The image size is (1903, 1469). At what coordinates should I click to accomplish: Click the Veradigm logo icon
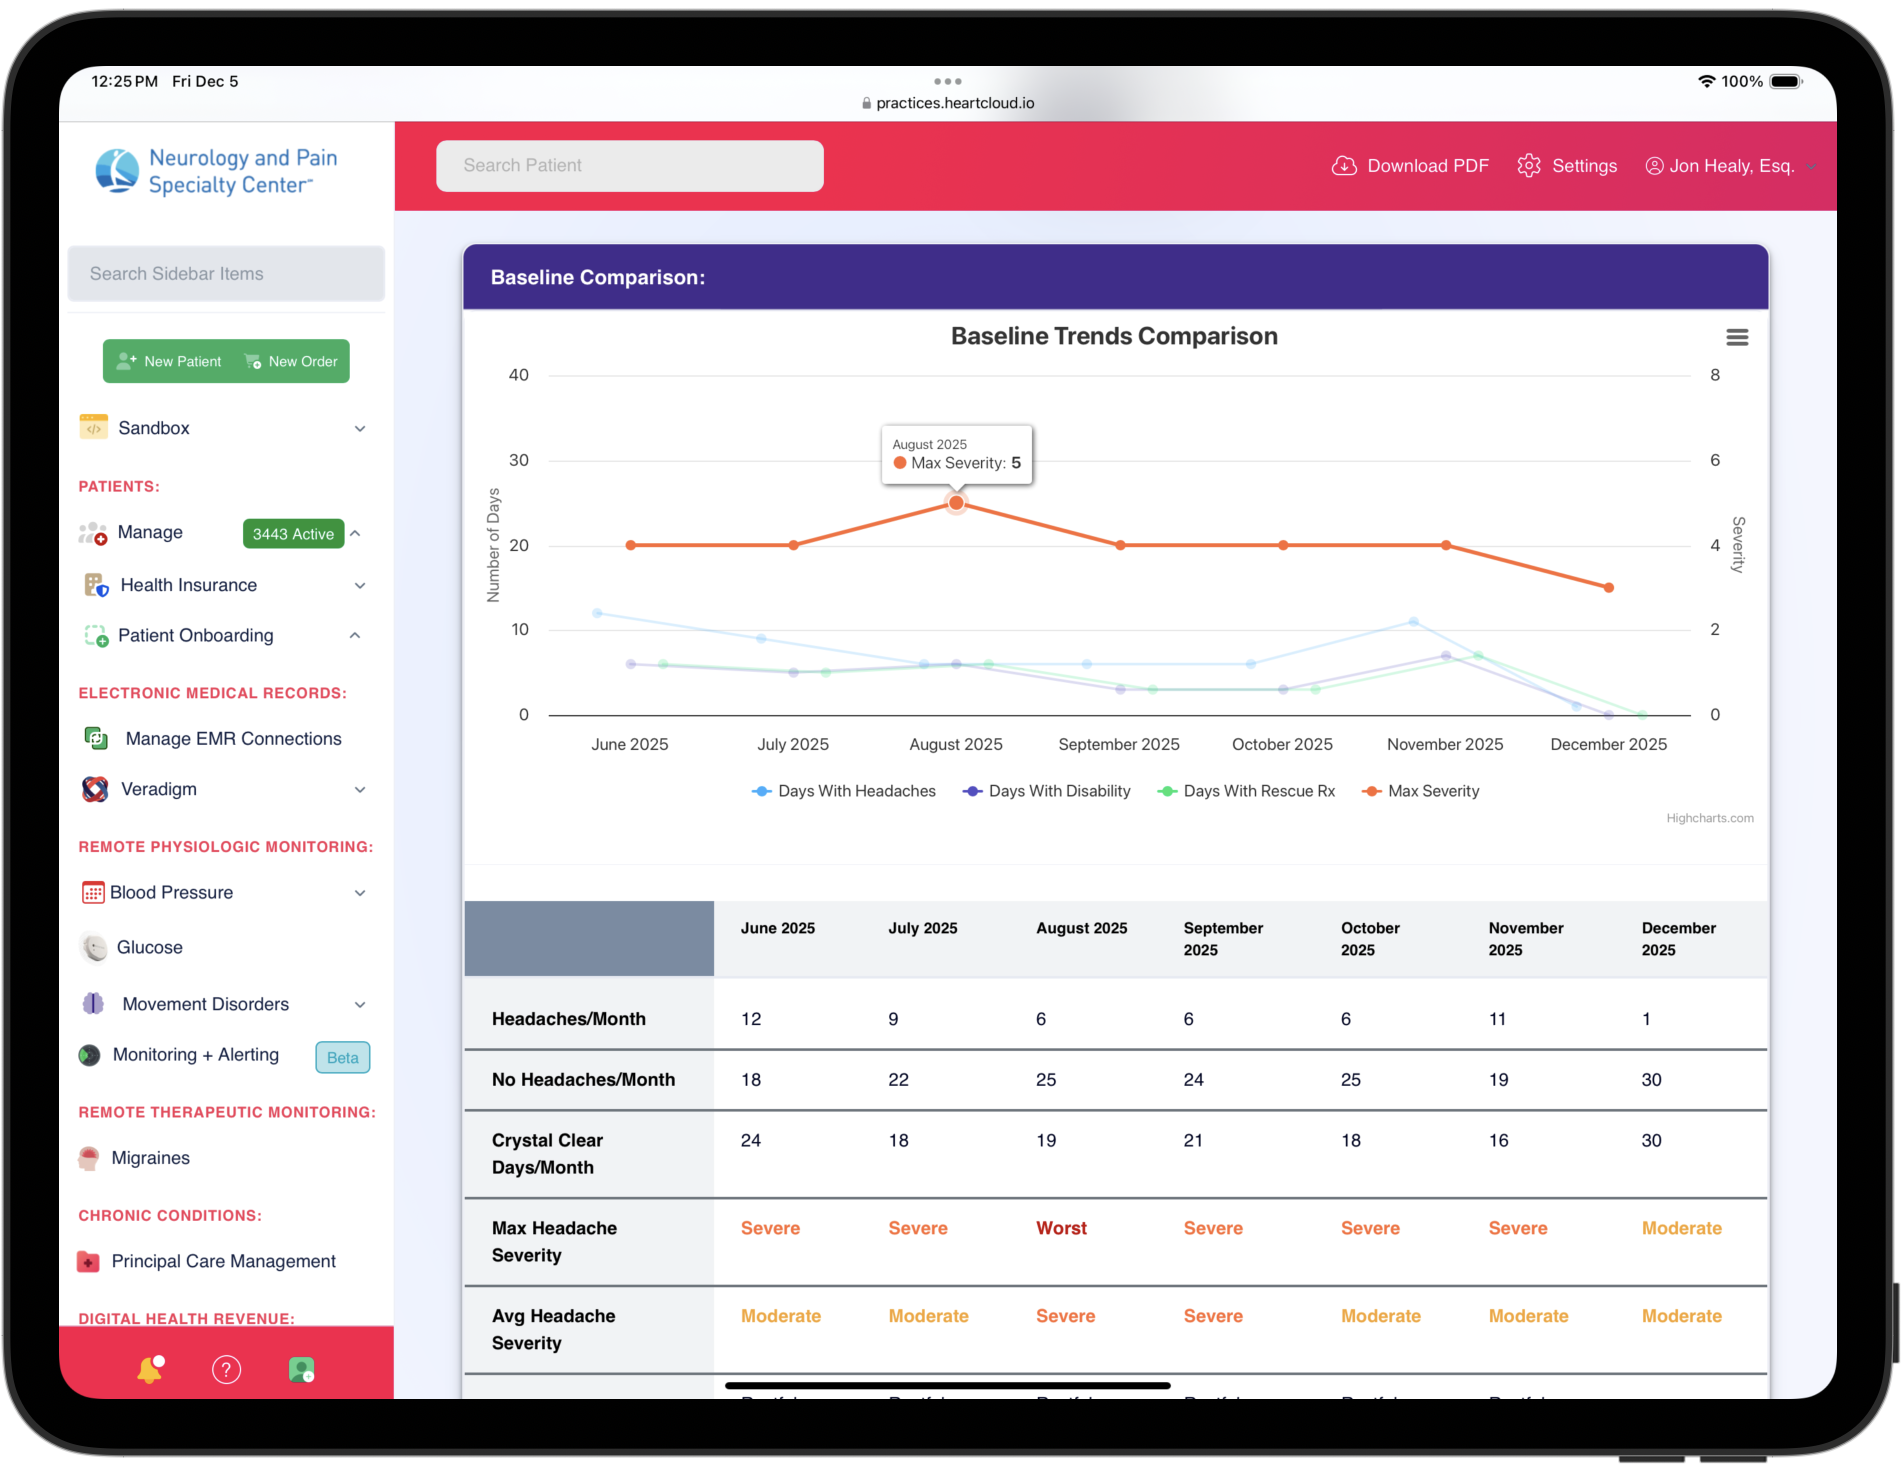(95, 789)
